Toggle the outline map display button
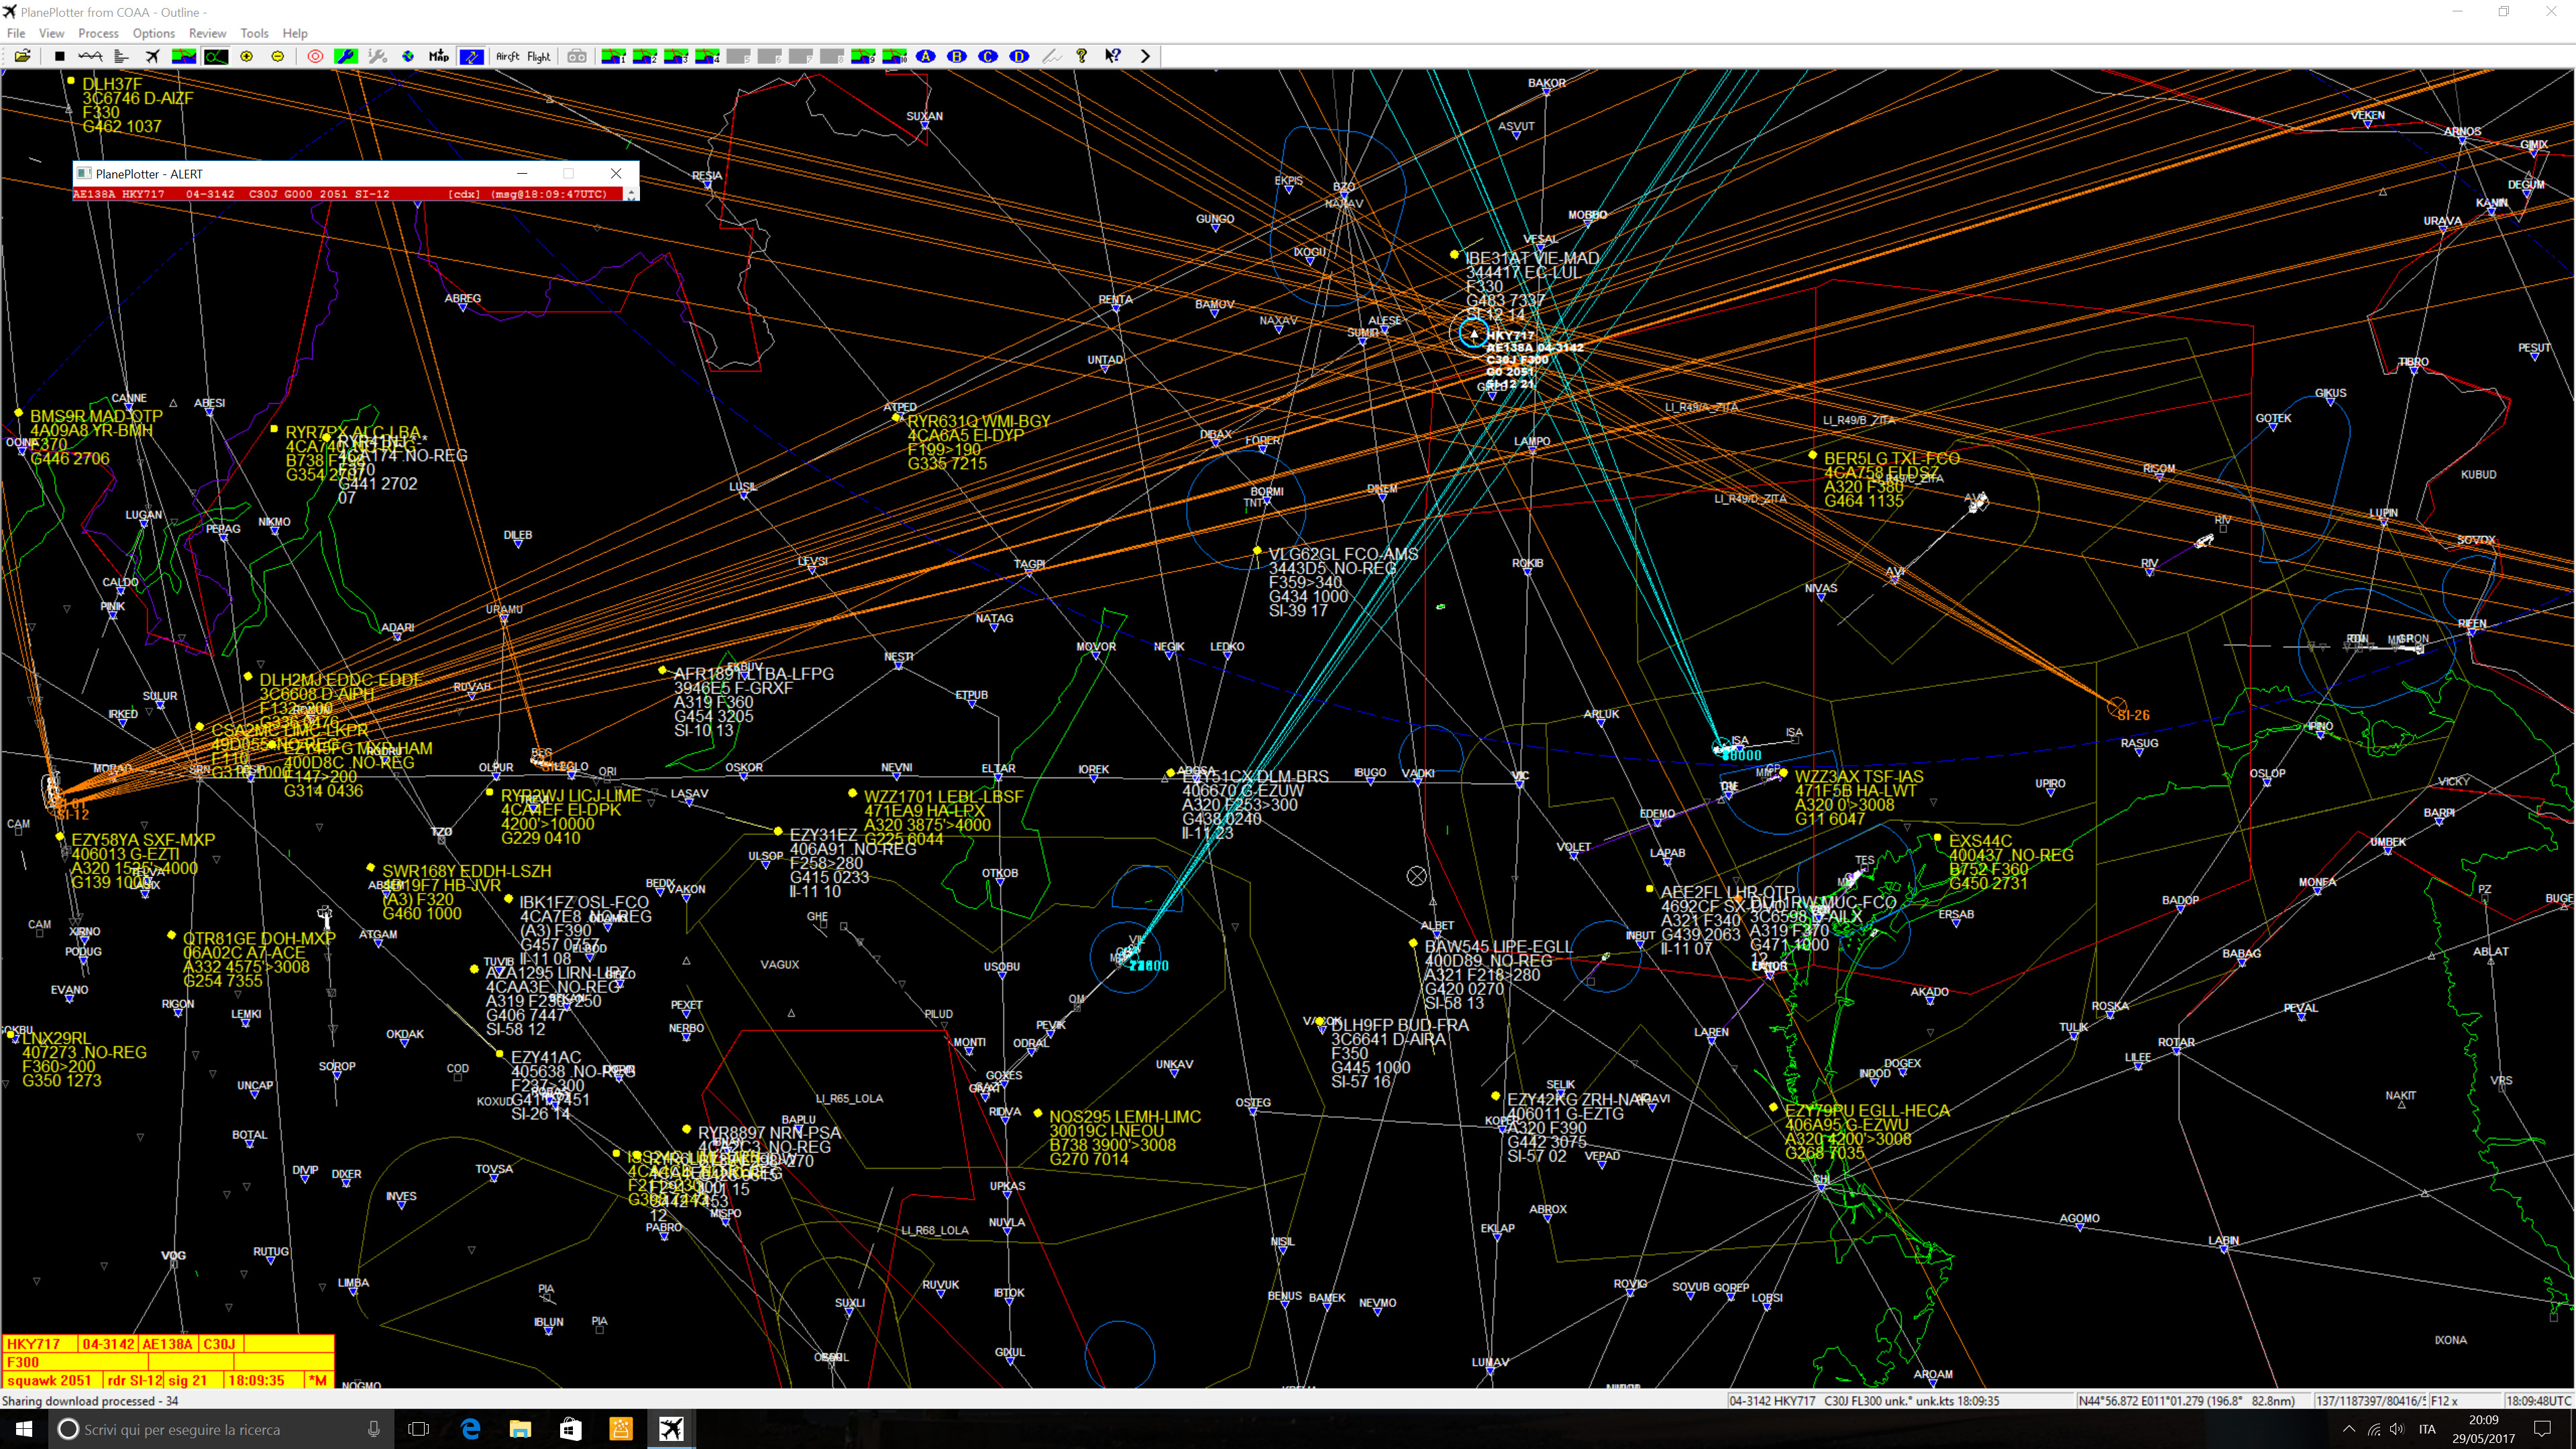The width and height of the screenshot is (2576, 1449). click(x=216, y=56)
